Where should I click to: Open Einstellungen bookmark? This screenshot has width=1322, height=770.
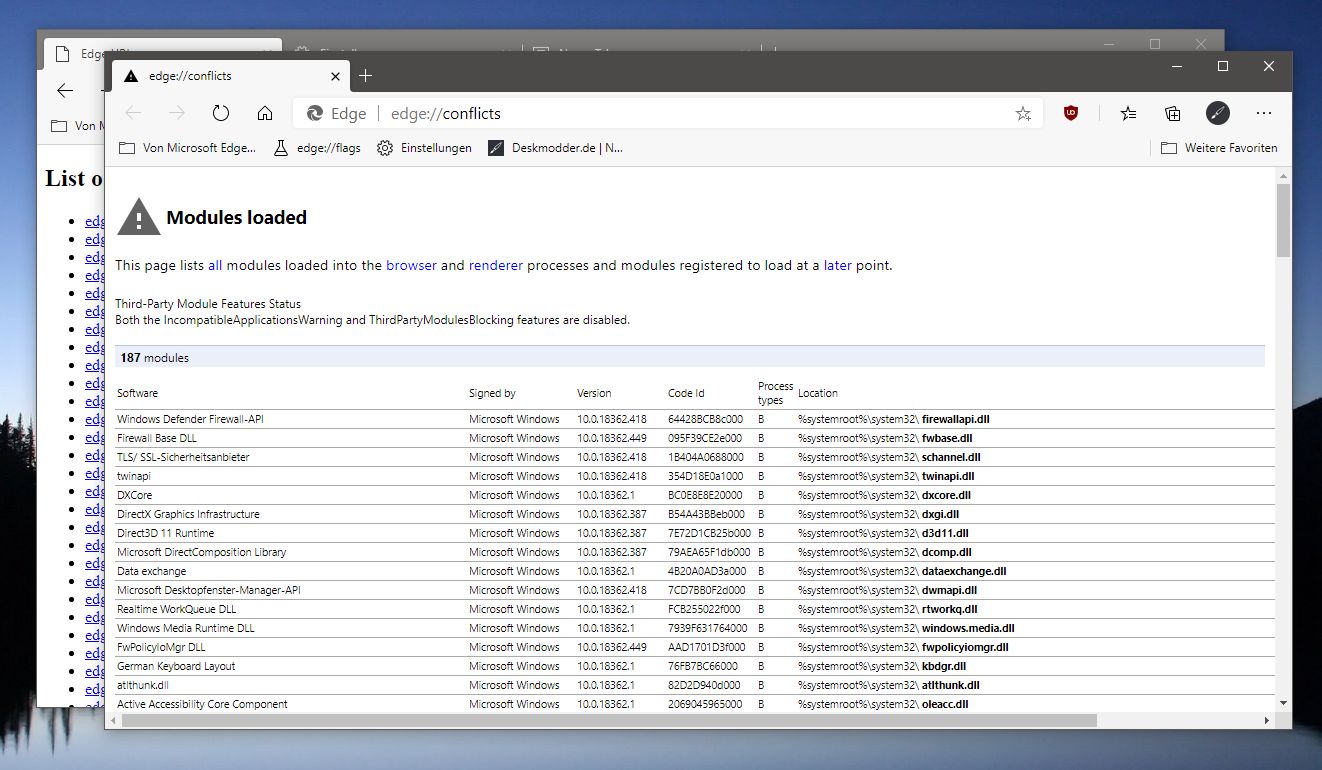point(424,148)
